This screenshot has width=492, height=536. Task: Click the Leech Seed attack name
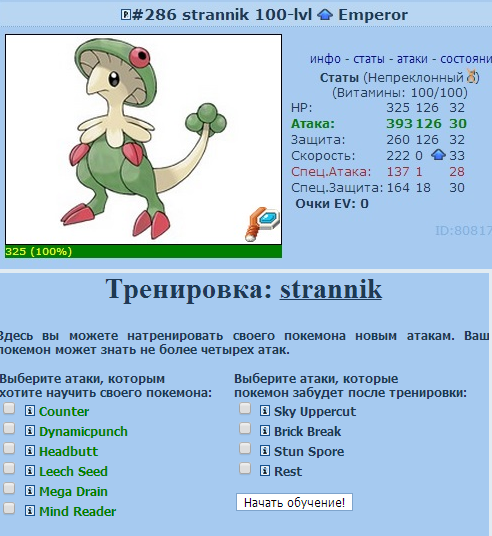[73, 471]
